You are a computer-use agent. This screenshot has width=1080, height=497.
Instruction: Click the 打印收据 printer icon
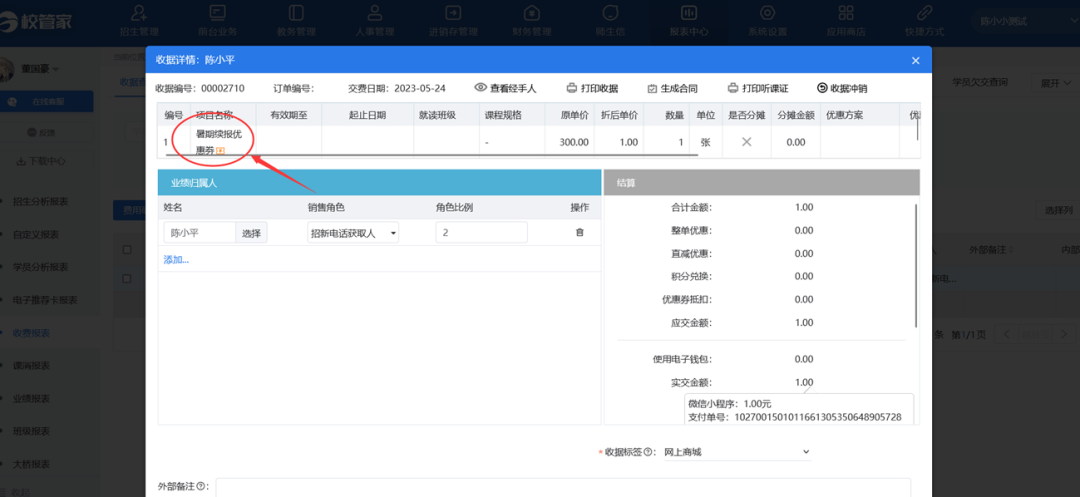click(x=572, y=88)
